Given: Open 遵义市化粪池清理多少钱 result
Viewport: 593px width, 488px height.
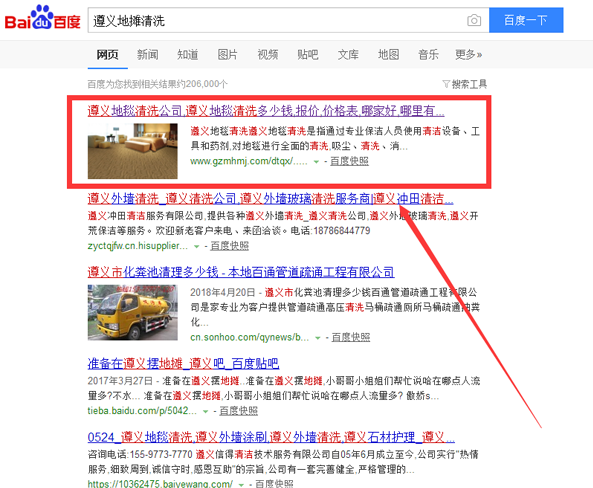Looking at the screenshot, I should click(241, 272).
